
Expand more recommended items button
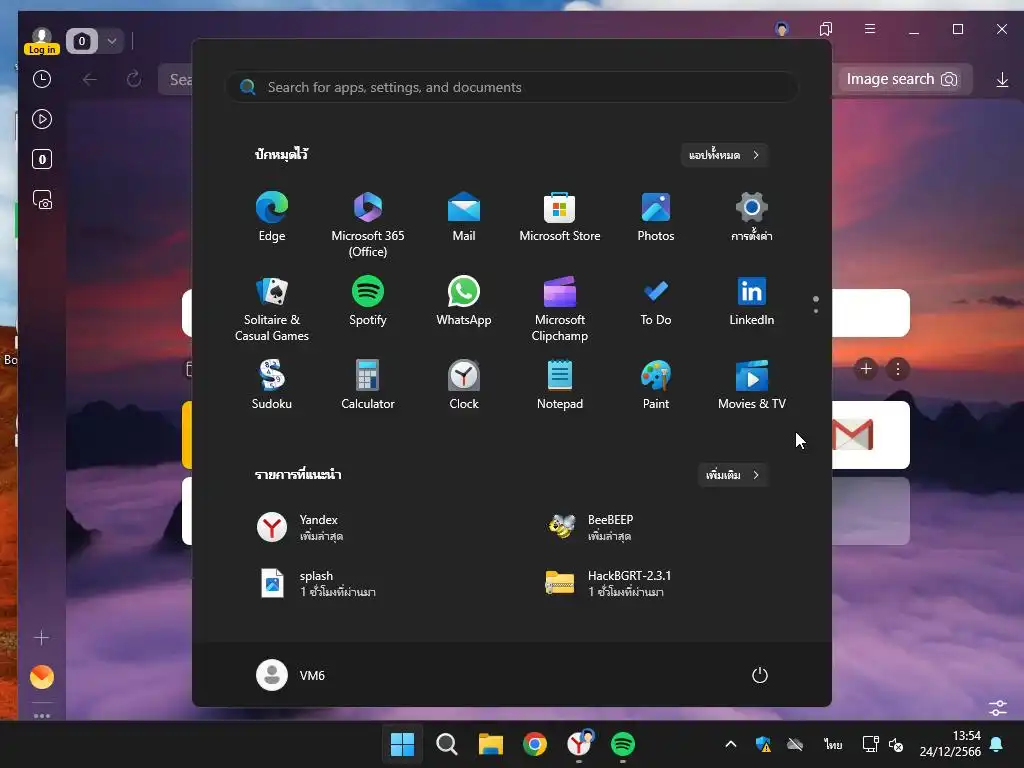click(x=733, y=475)
